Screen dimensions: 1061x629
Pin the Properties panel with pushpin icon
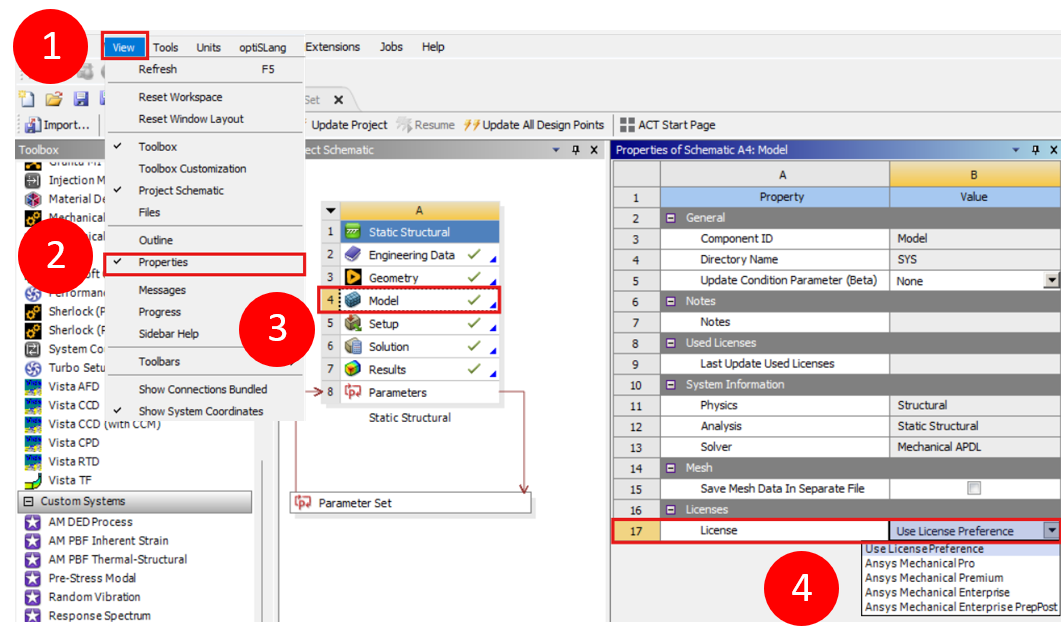(1035, 149)
